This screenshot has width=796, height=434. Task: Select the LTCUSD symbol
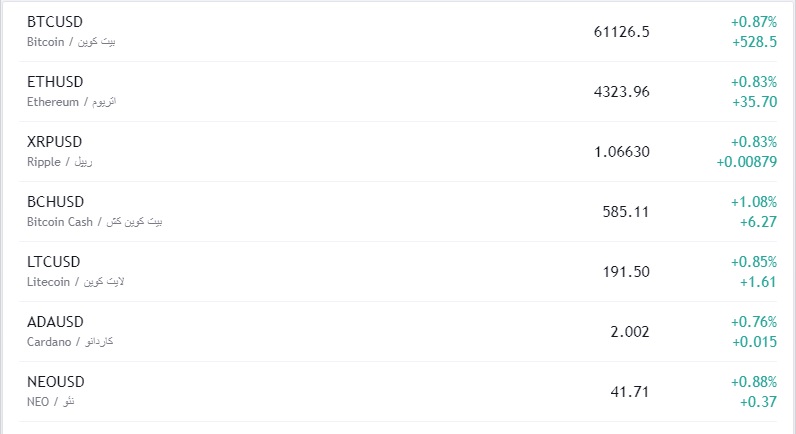pyautogui.click(x=54, y=261)
